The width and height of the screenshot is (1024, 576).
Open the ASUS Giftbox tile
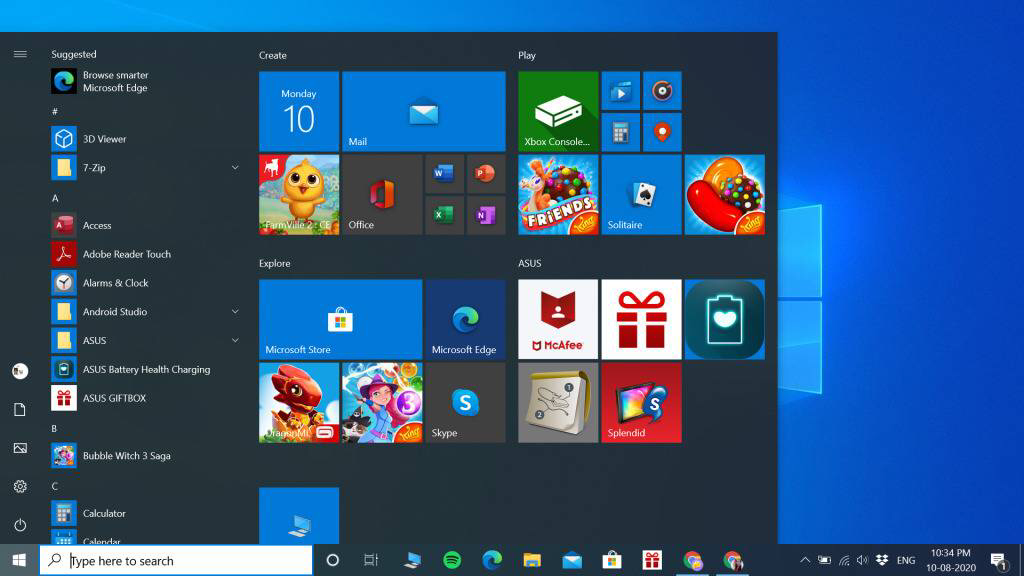click(641, 319)
